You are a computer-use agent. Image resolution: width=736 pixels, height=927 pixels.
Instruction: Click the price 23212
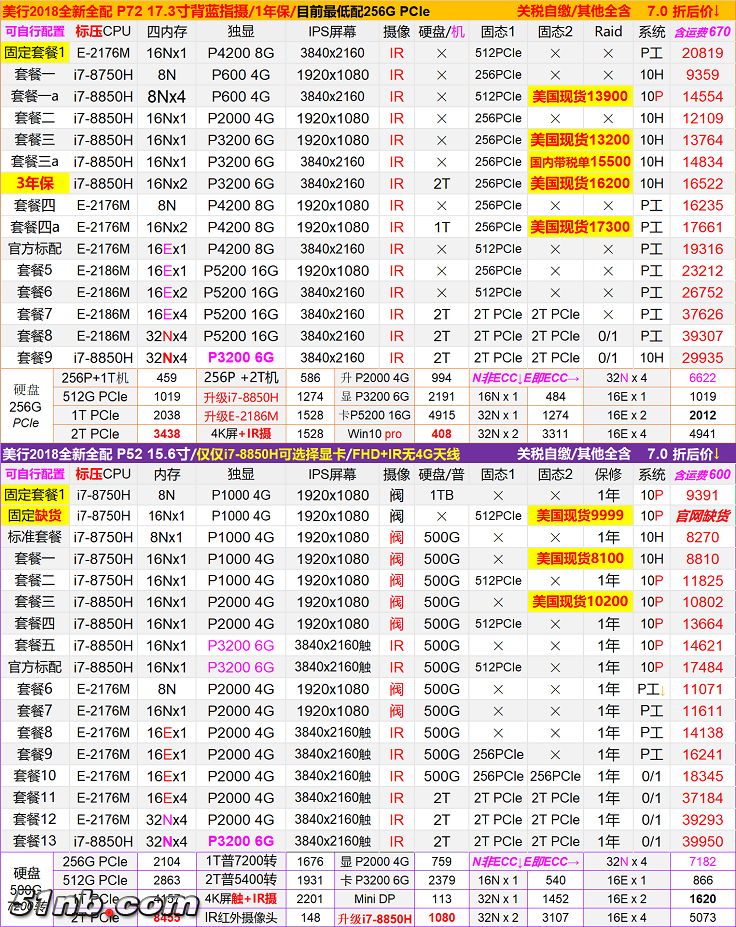[702, 271]
